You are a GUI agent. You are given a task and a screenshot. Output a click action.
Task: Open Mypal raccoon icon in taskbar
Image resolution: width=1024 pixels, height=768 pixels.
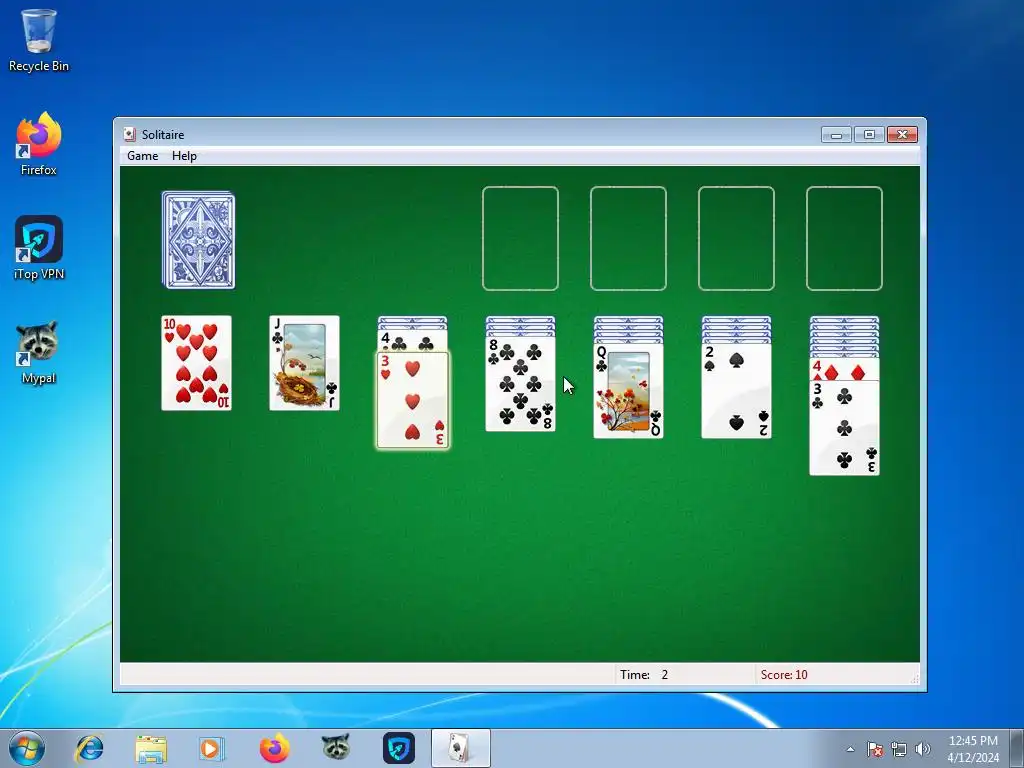click(x=336, y=748)
